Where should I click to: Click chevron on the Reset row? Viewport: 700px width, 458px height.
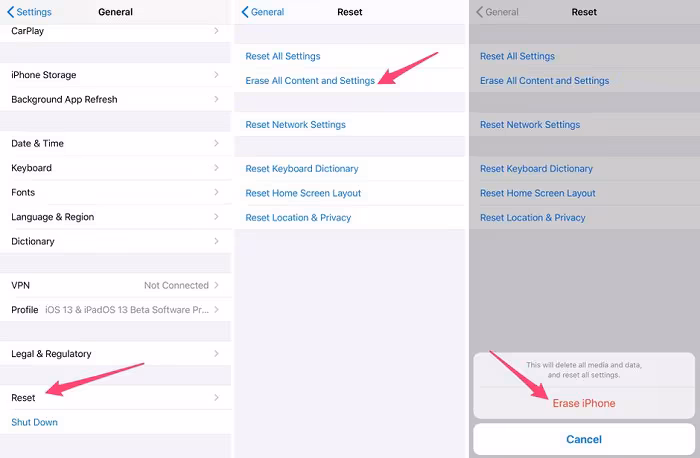pos(216,398)
